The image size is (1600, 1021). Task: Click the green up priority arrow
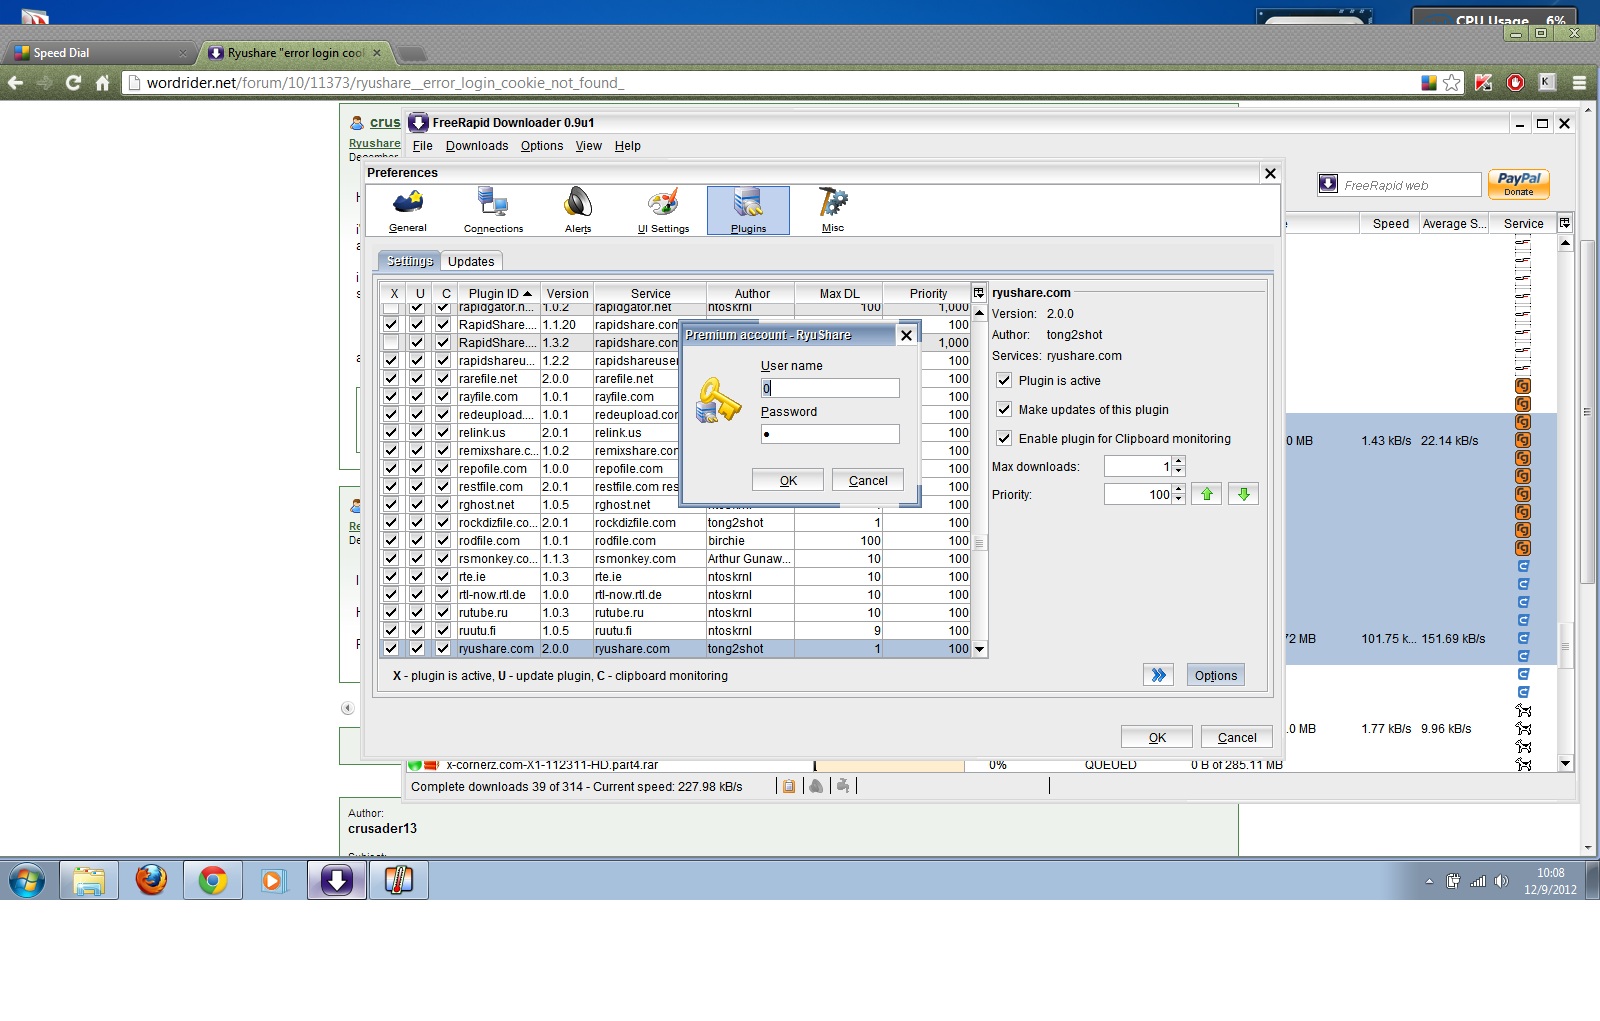point(1207,494)
